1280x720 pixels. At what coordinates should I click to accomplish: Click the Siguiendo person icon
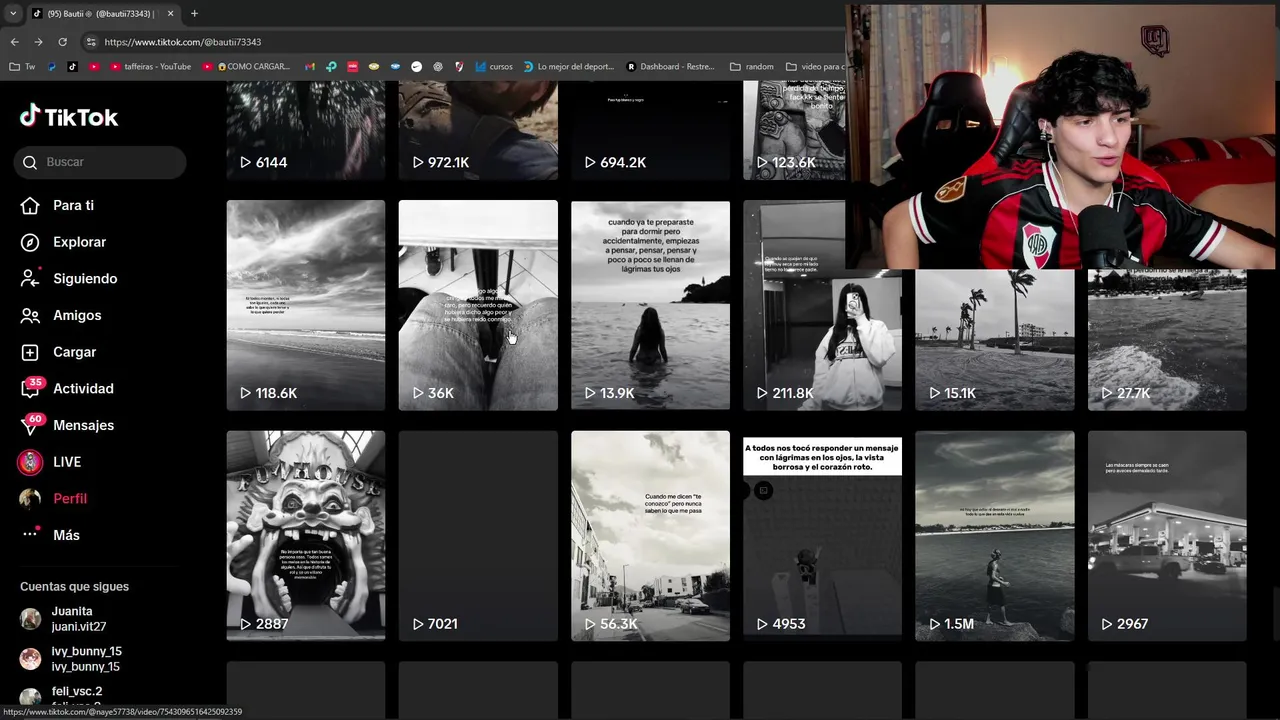30,278
